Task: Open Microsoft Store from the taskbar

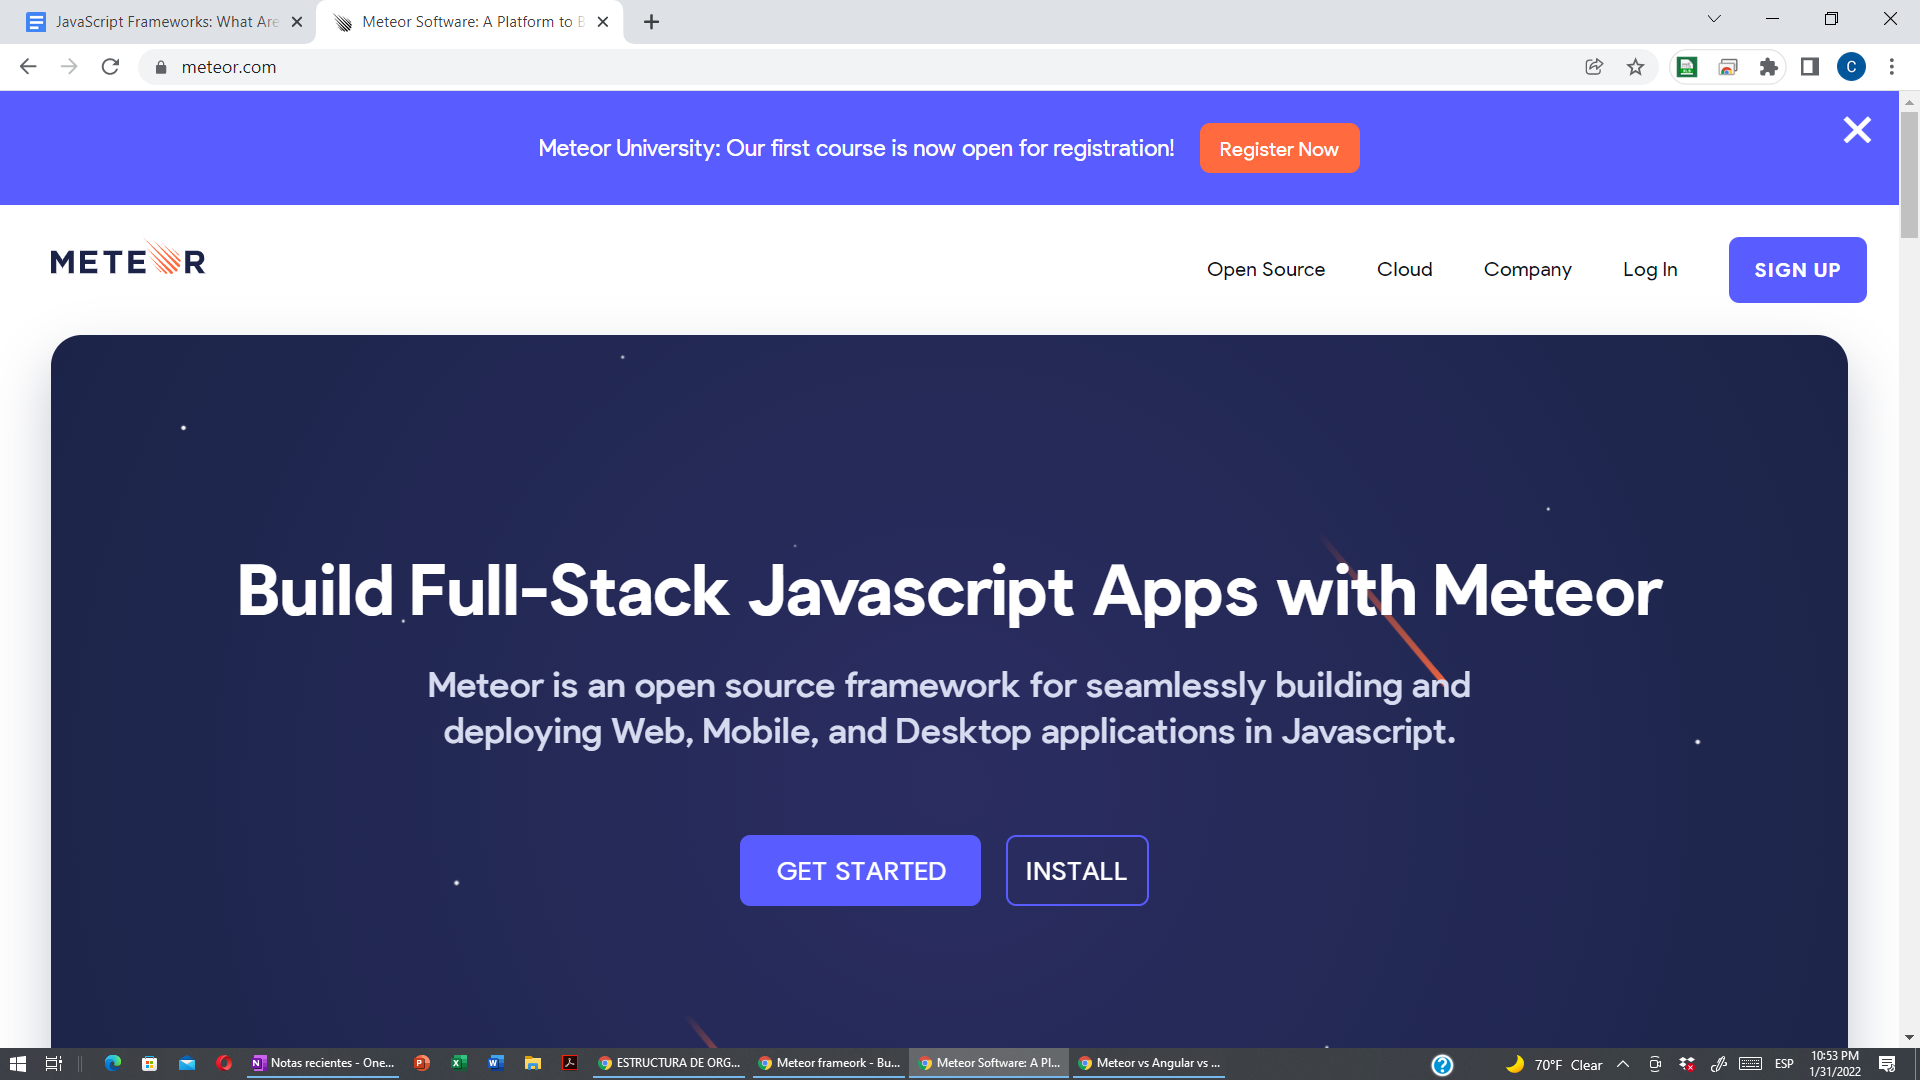Action: point(149,1063)
